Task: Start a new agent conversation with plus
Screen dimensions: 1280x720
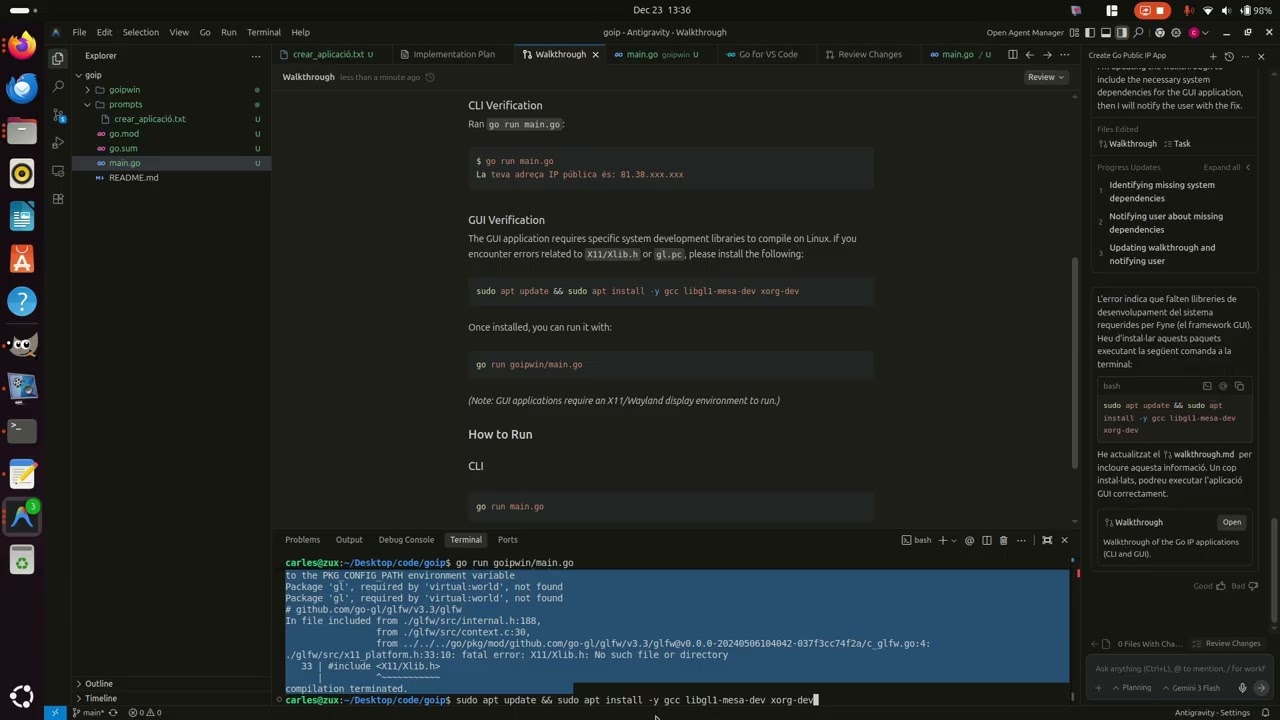Action: coord(1213,56)
